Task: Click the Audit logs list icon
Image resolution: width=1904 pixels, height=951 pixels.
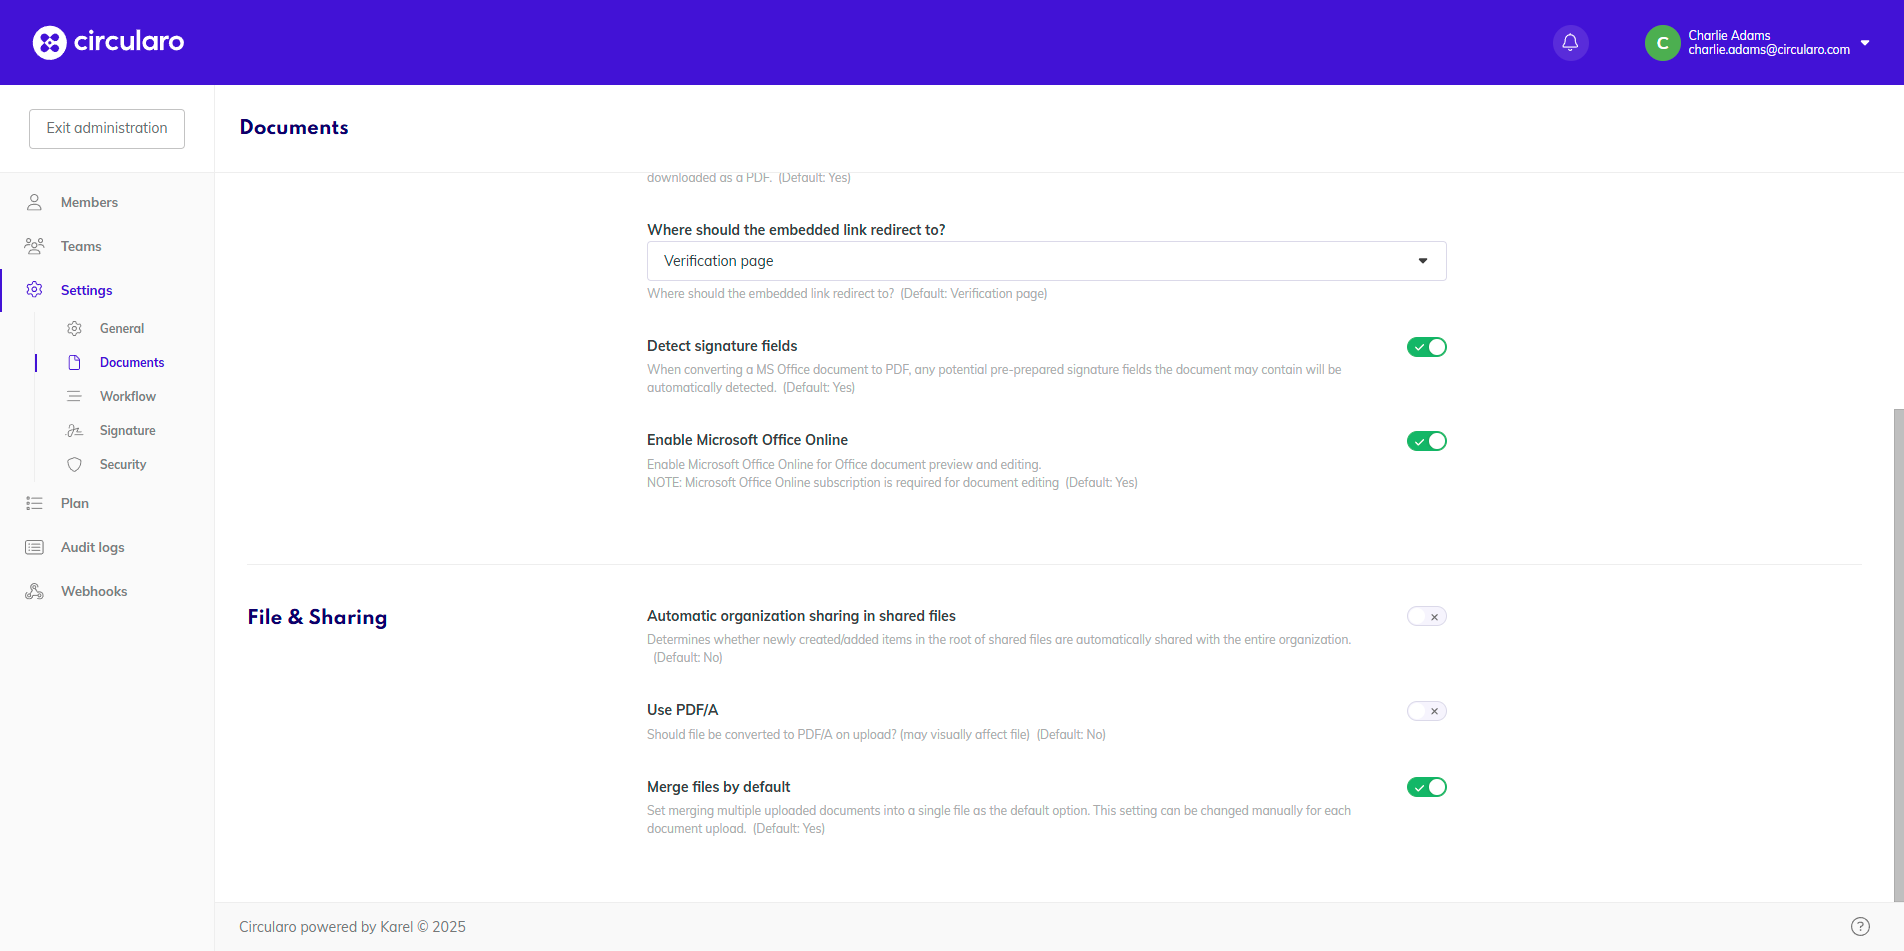Action: [x=34, y=547]
